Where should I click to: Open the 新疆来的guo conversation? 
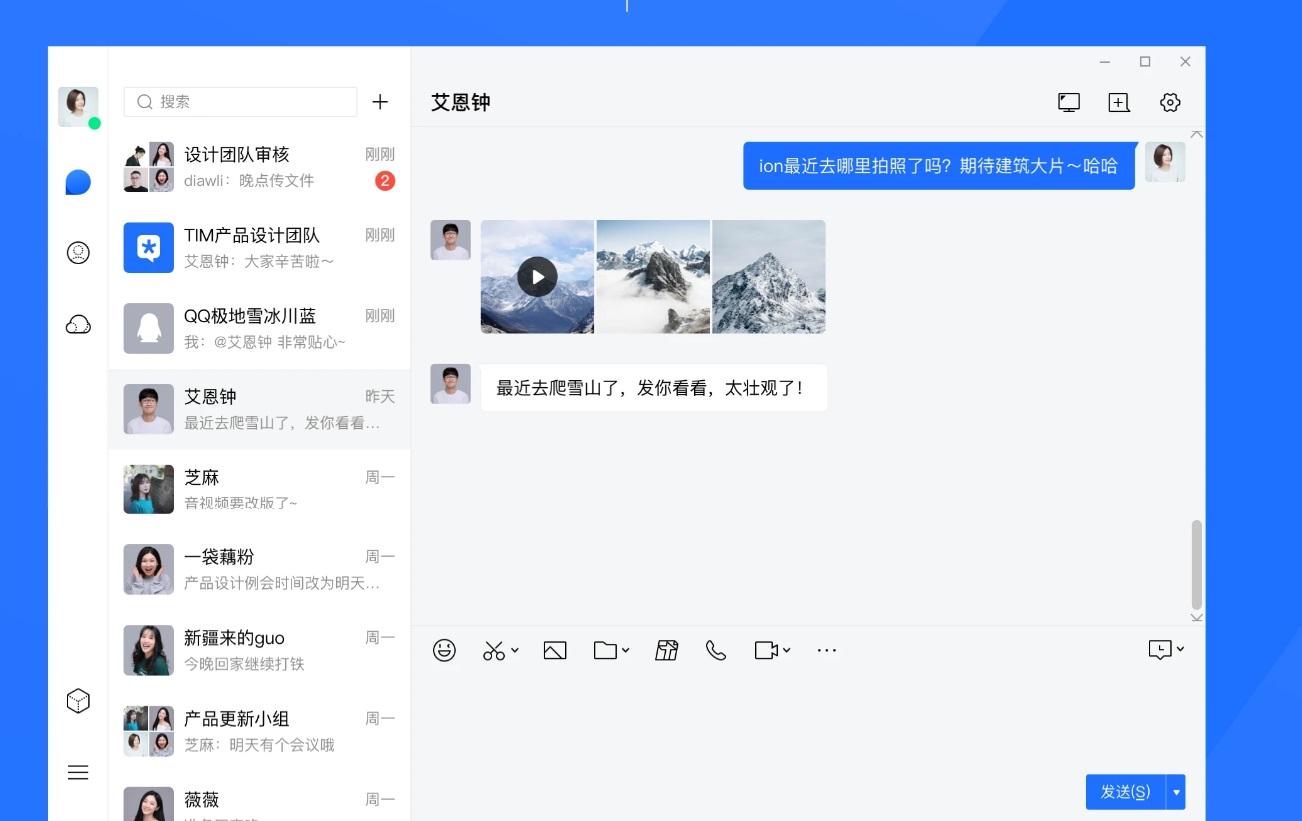pyautogui.click(x=259, y=651)
